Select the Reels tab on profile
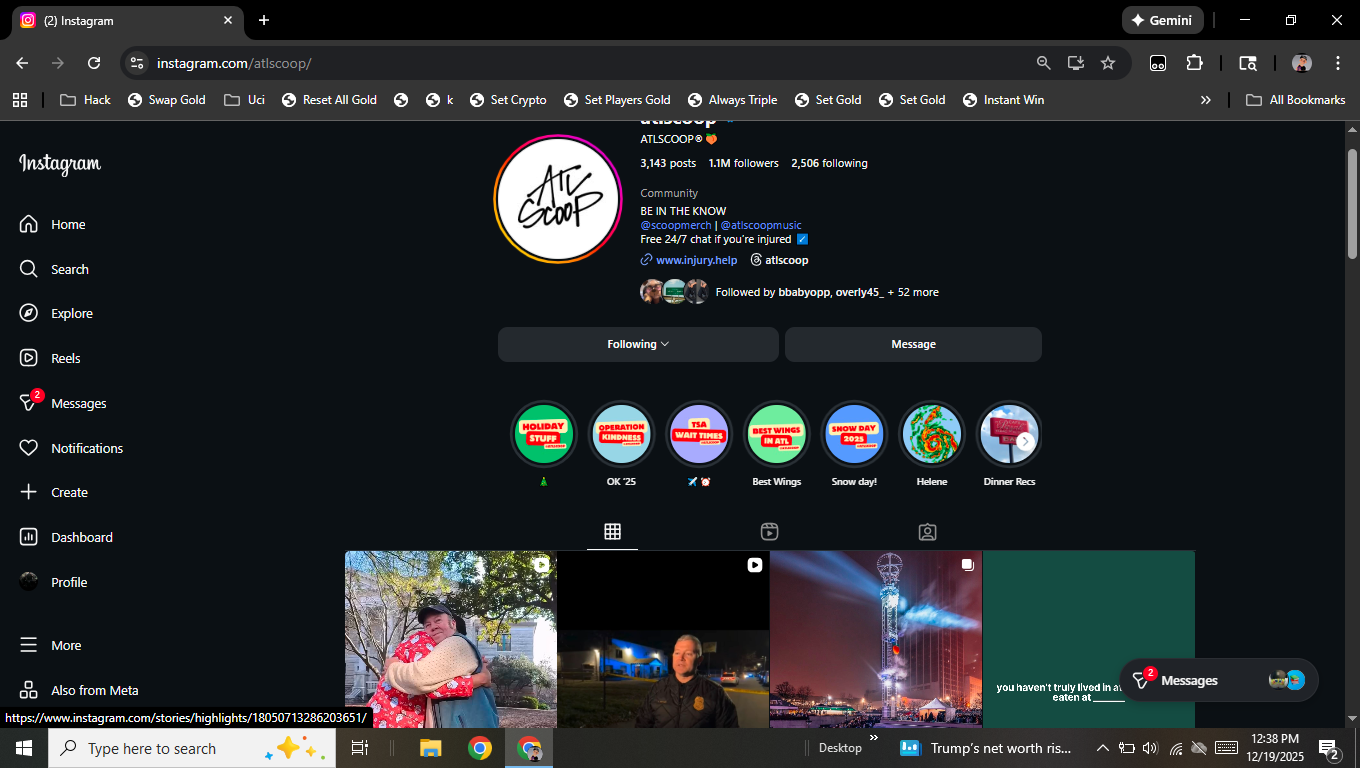Image resolution: width=1360 pixels, height=768 pixels. (x=769, y=532)
